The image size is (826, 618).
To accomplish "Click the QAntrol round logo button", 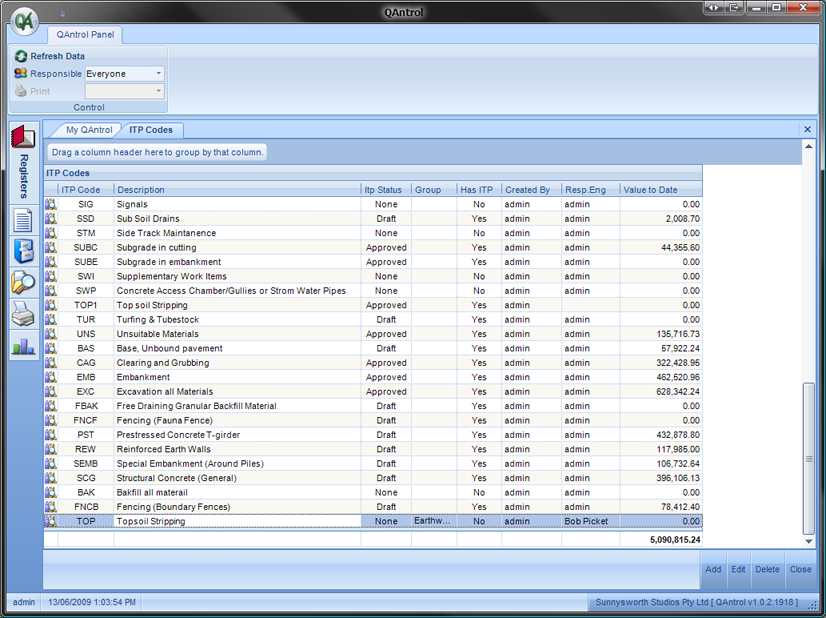I will point(24,21).
